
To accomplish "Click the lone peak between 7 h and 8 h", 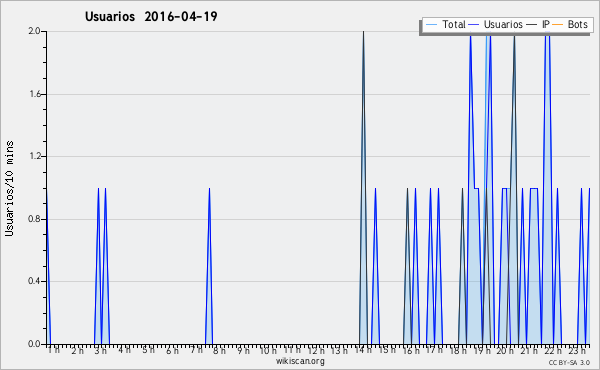I will (209, 266).
